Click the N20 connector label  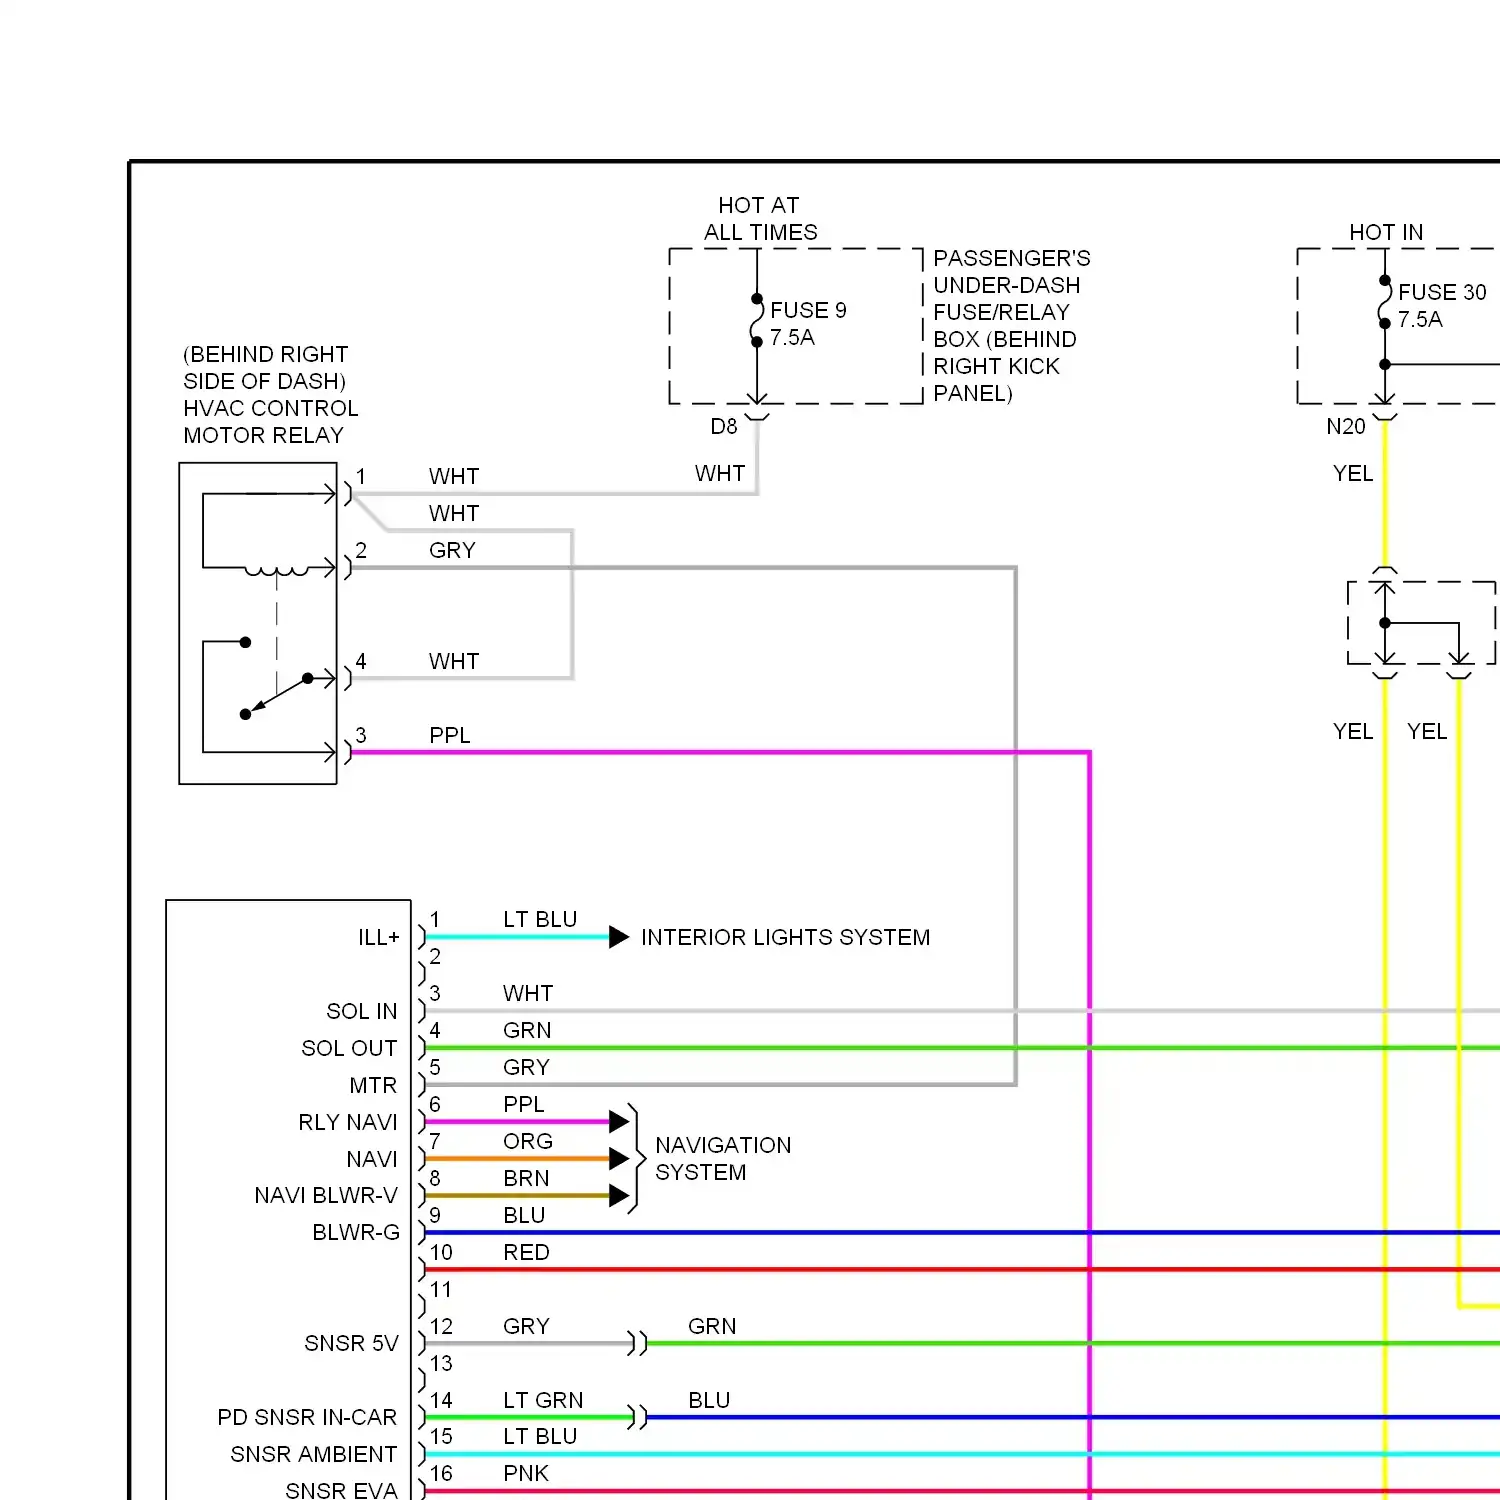pos(1346,427)
